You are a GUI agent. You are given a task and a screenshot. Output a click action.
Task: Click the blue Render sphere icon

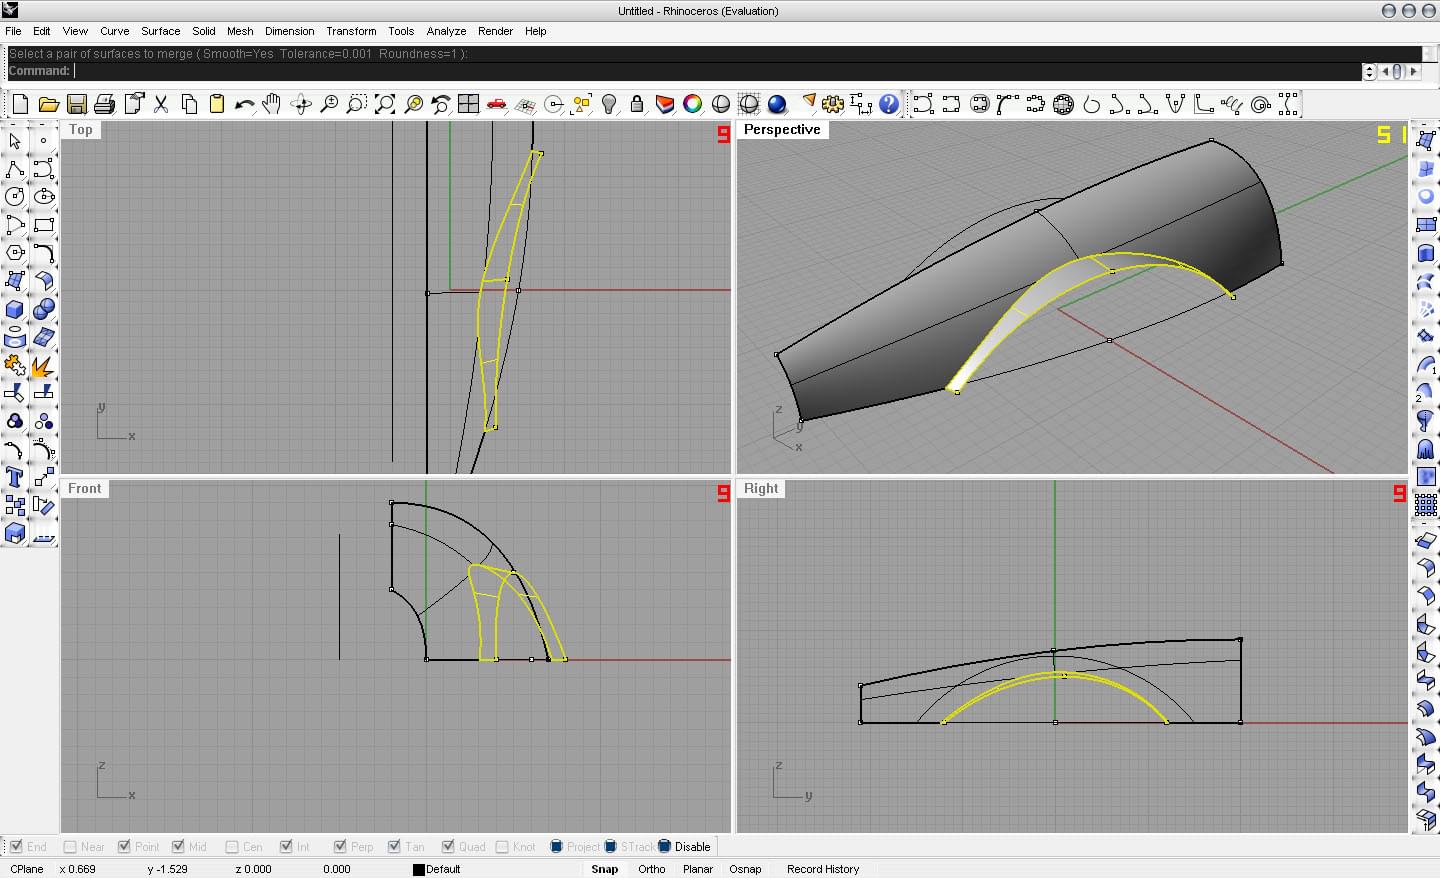(777, 104)
